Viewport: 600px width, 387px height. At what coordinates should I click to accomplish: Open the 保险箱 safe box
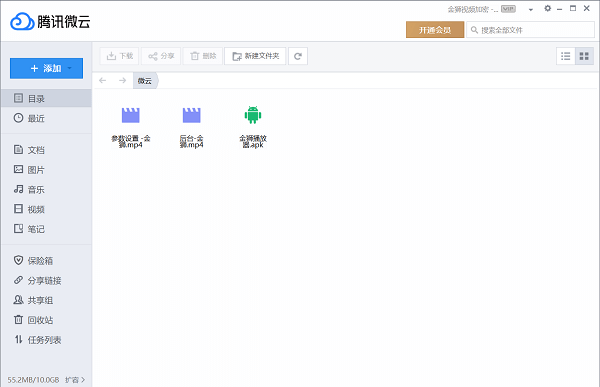pyautogui.click(x=46, y=261)
